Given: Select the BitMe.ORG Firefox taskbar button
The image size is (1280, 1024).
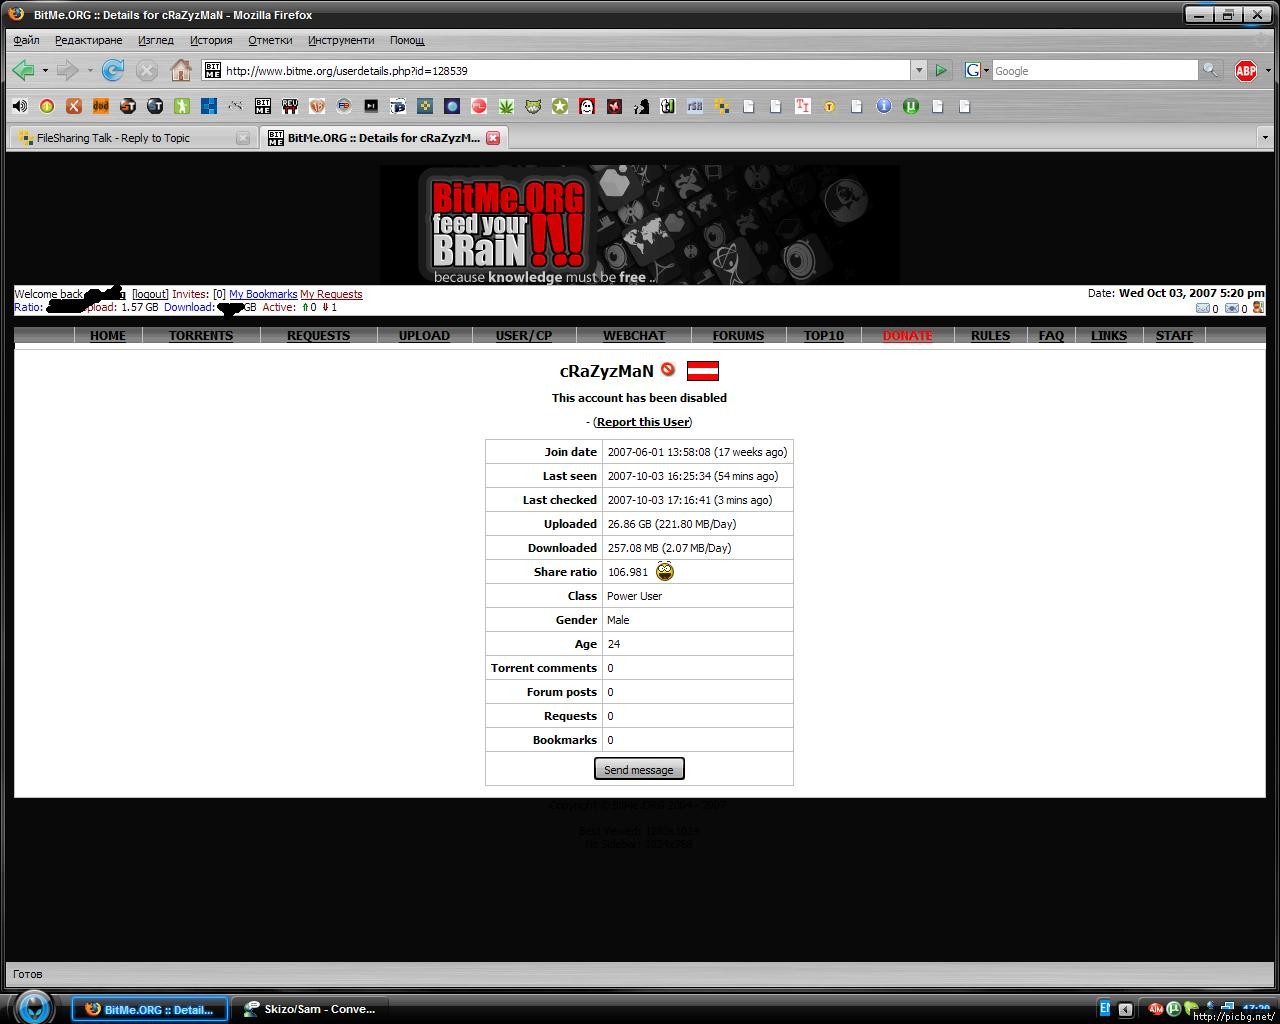Looking at the screenshot, I should 150,1009.
